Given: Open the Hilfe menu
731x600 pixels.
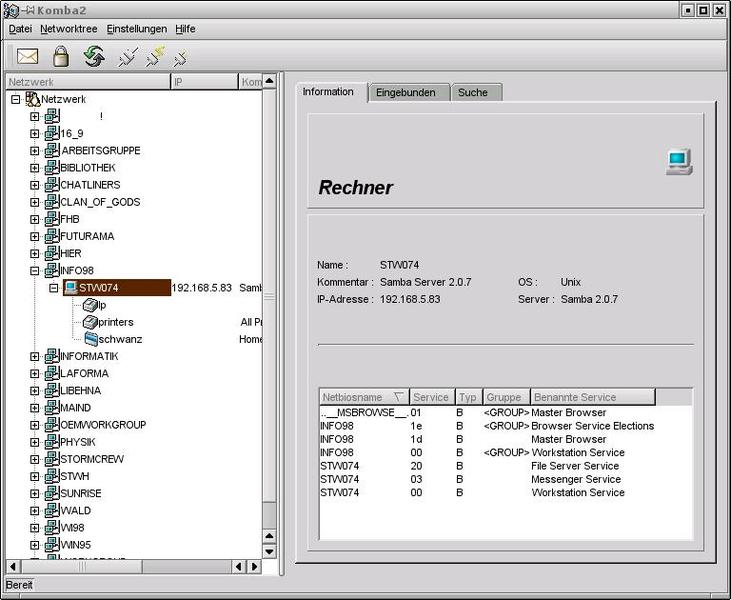Looking at the screenshot, I should 185,29.
